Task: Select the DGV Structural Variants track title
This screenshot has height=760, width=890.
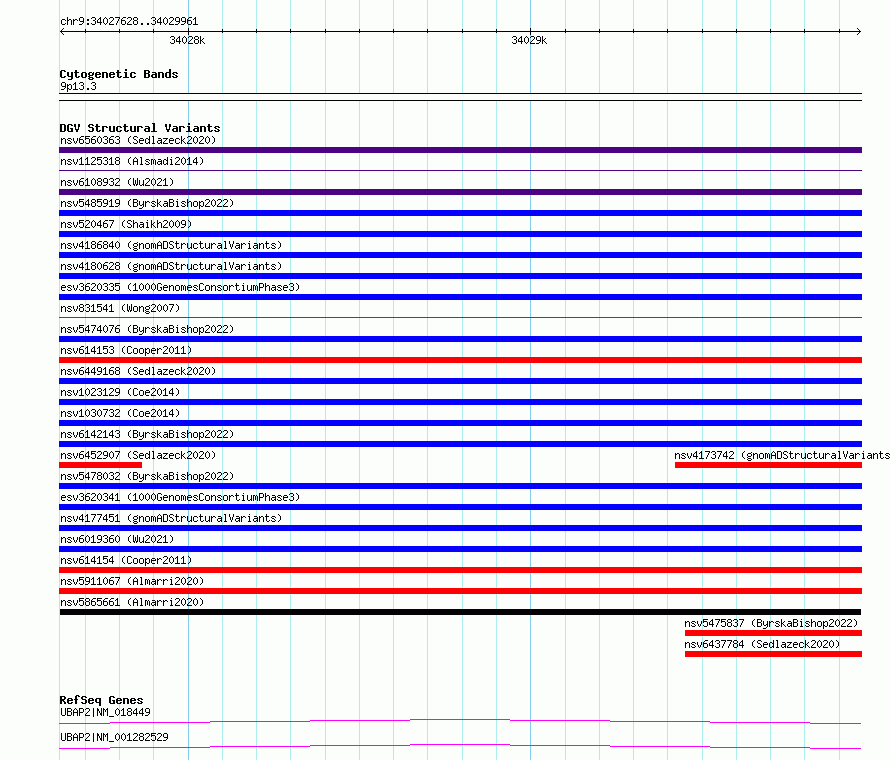Action: [x=140, y=128]
